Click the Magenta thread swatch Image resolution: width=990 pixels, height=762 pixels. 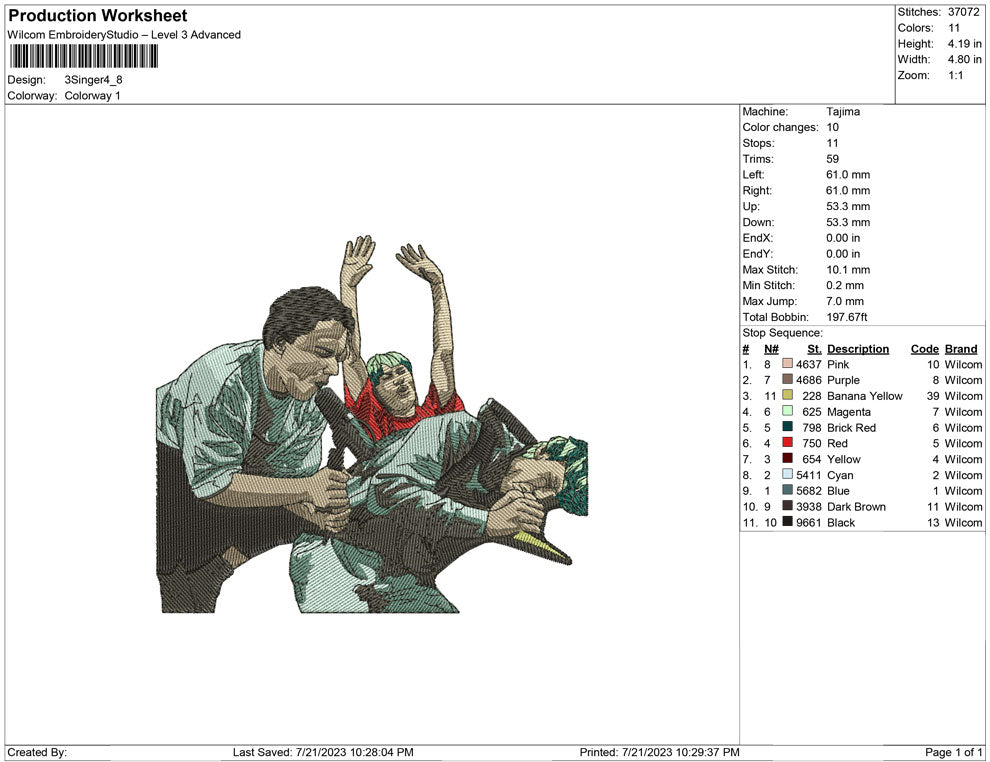pyautogui.click(x=787, y=411)
